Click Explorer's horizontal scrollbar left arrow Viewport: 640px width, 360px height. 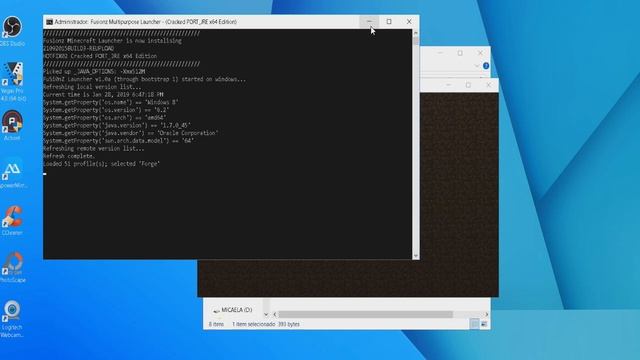click(x=275, y=314)
